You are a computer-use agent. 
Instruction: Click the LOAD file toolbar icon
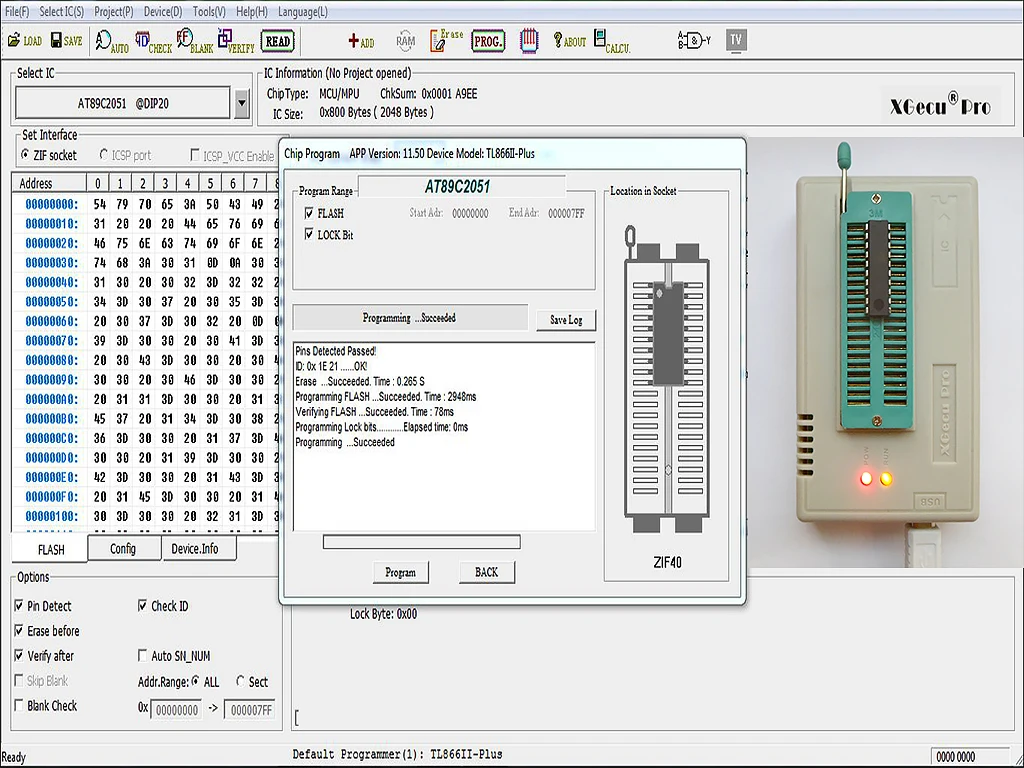25,41
